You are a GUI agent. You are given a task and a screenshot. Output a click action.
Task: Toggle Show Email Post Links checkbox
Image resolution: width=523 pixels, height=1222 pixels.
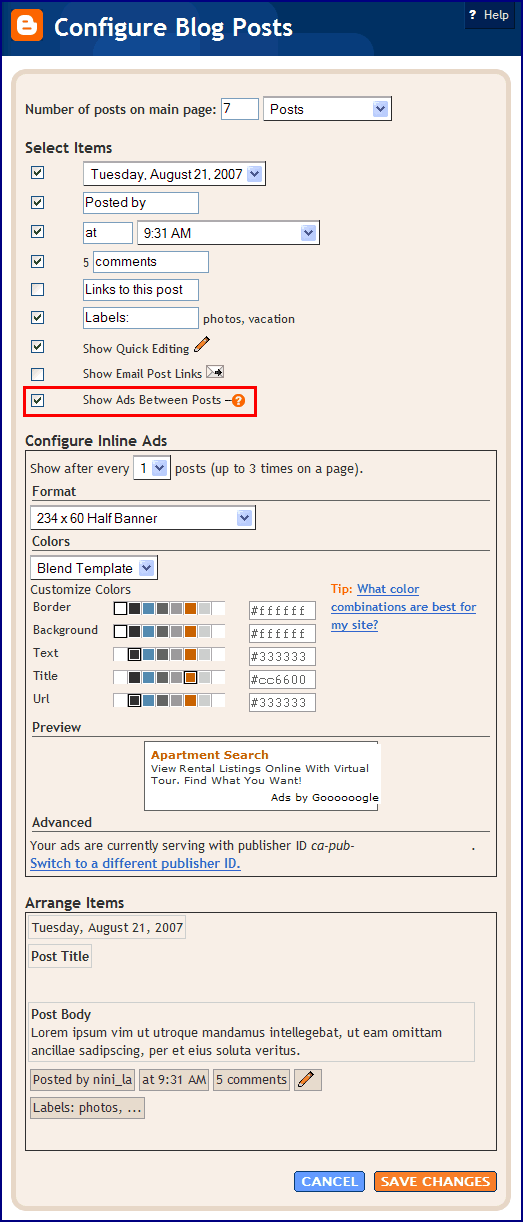[37, 374]
